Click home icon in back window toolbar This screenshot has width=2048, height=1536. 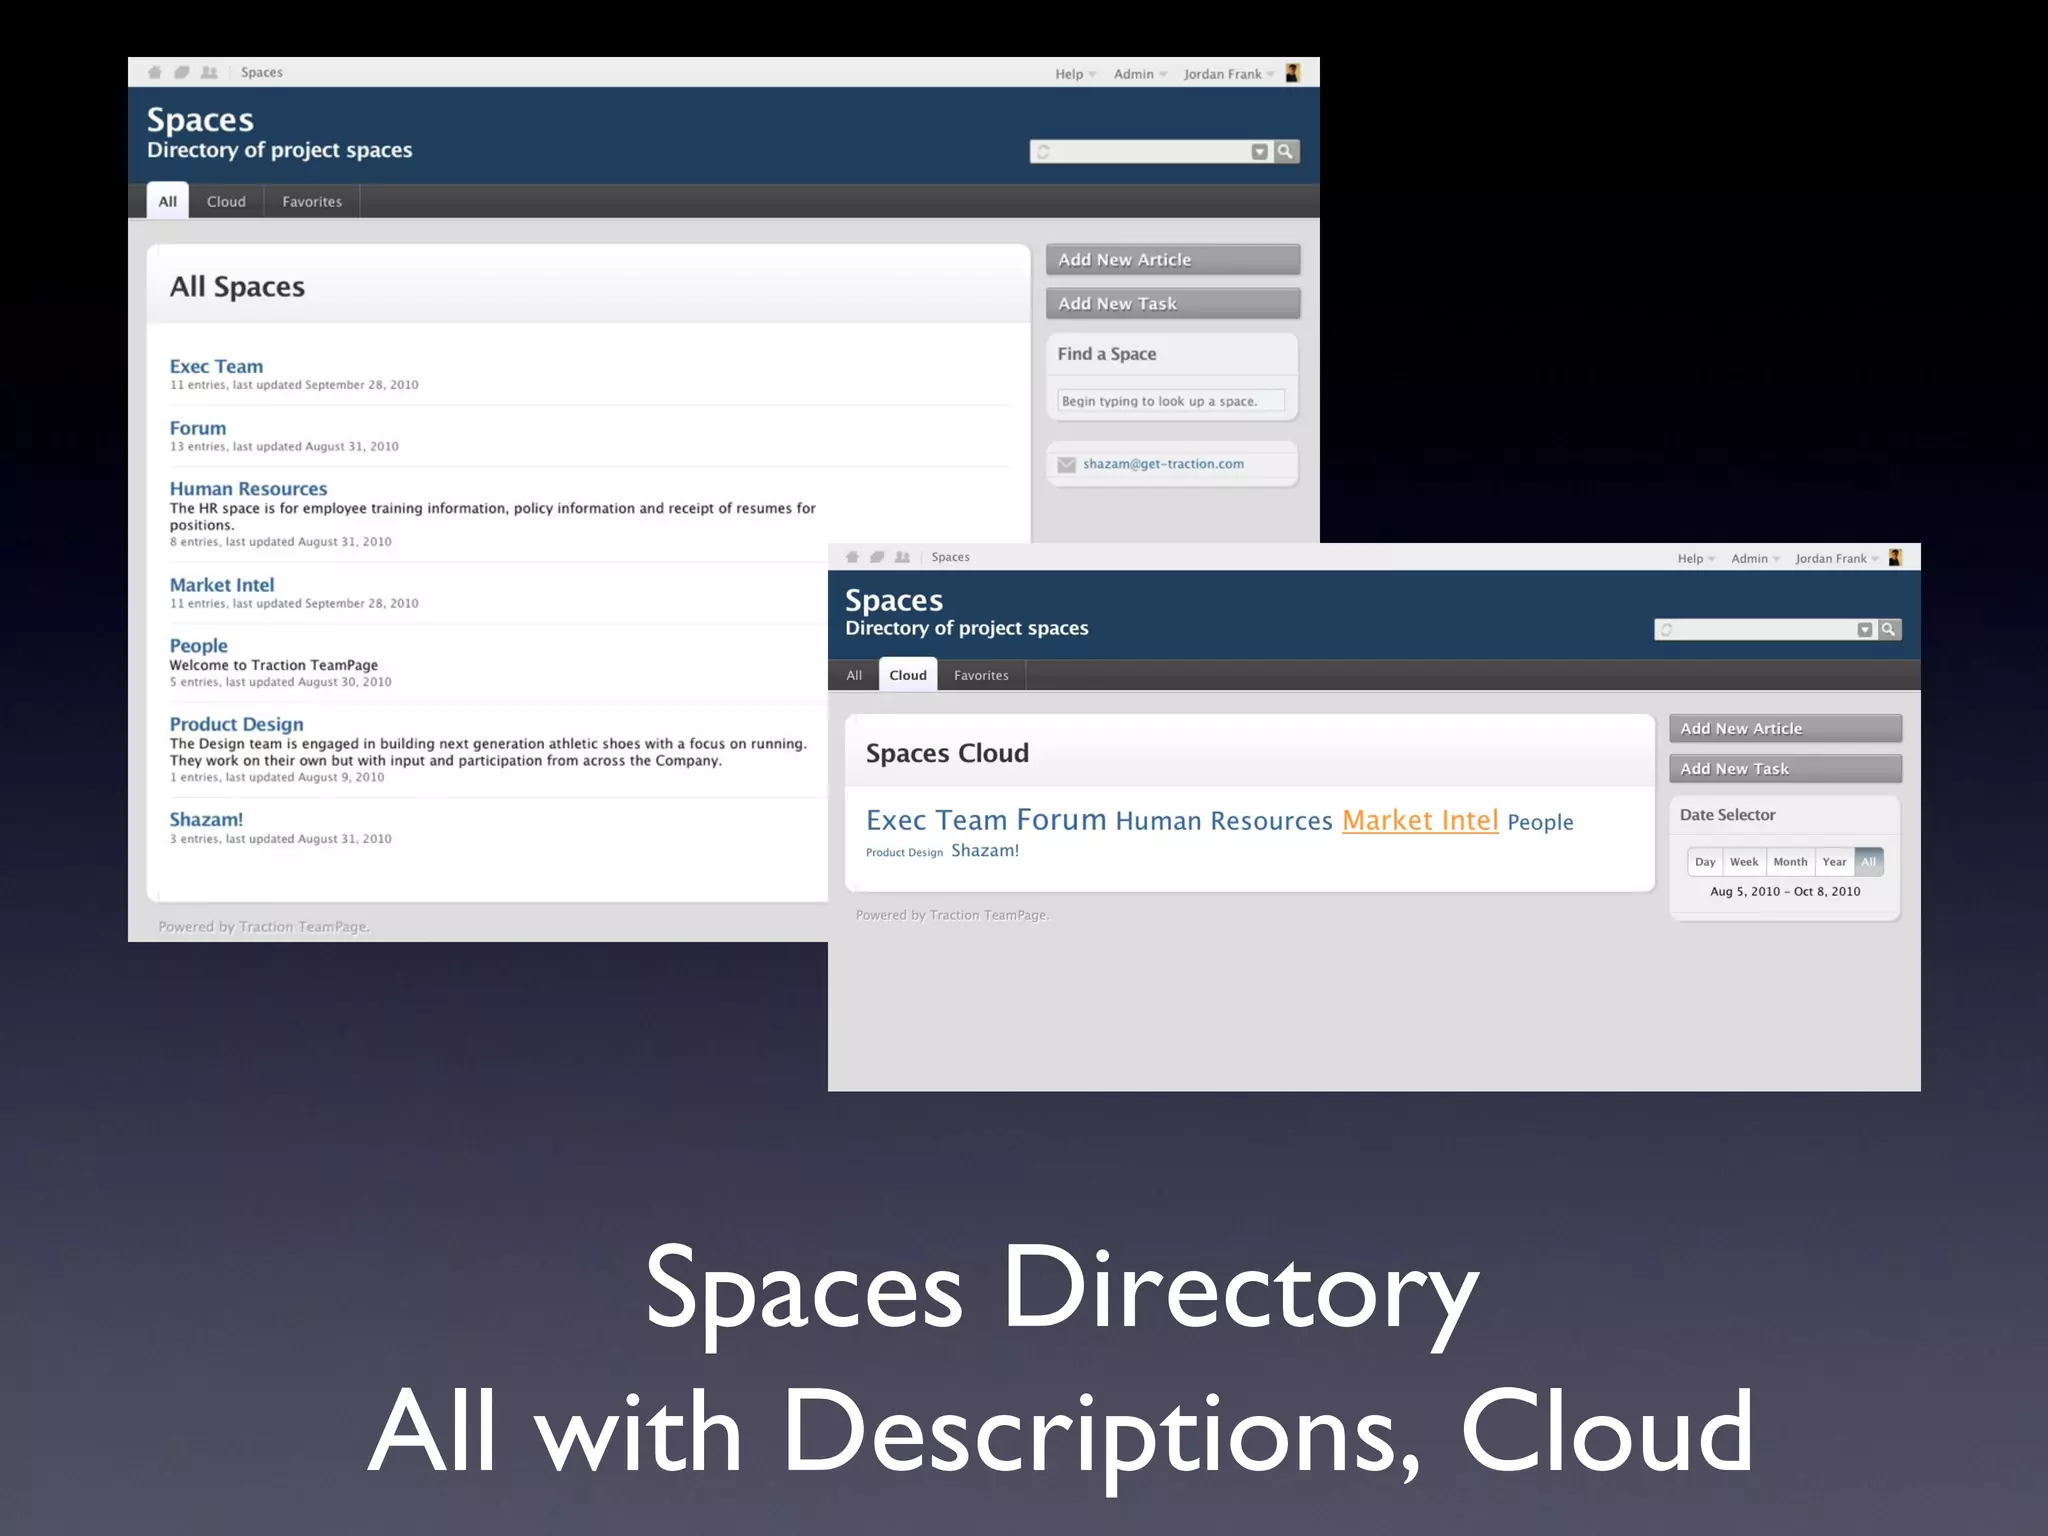click(155, 72)
